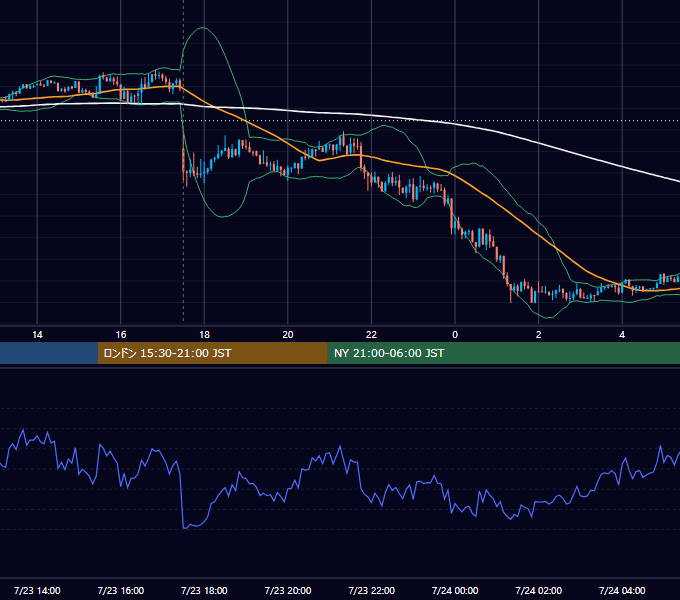
Task: Click the NY 21:00-06:00 JST session bar
Action: 503,353
